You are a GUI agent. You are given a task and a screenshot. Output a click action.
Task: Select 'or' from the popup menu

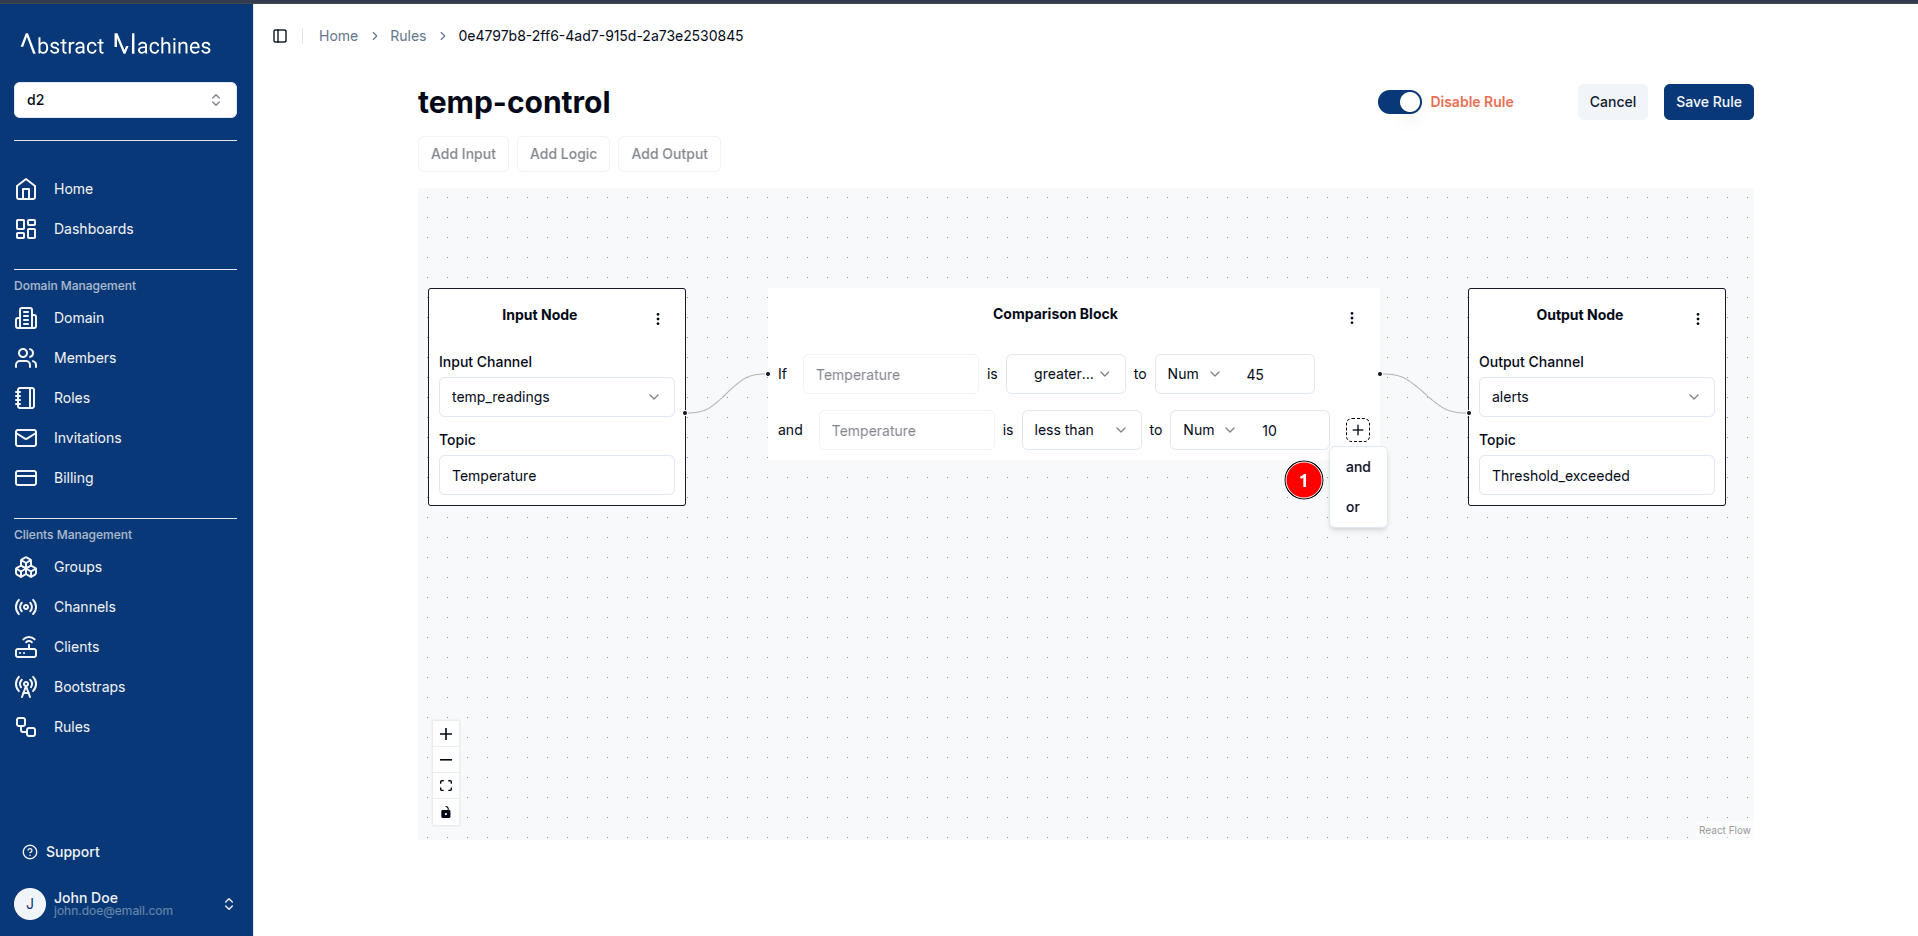coord(1358,507)
